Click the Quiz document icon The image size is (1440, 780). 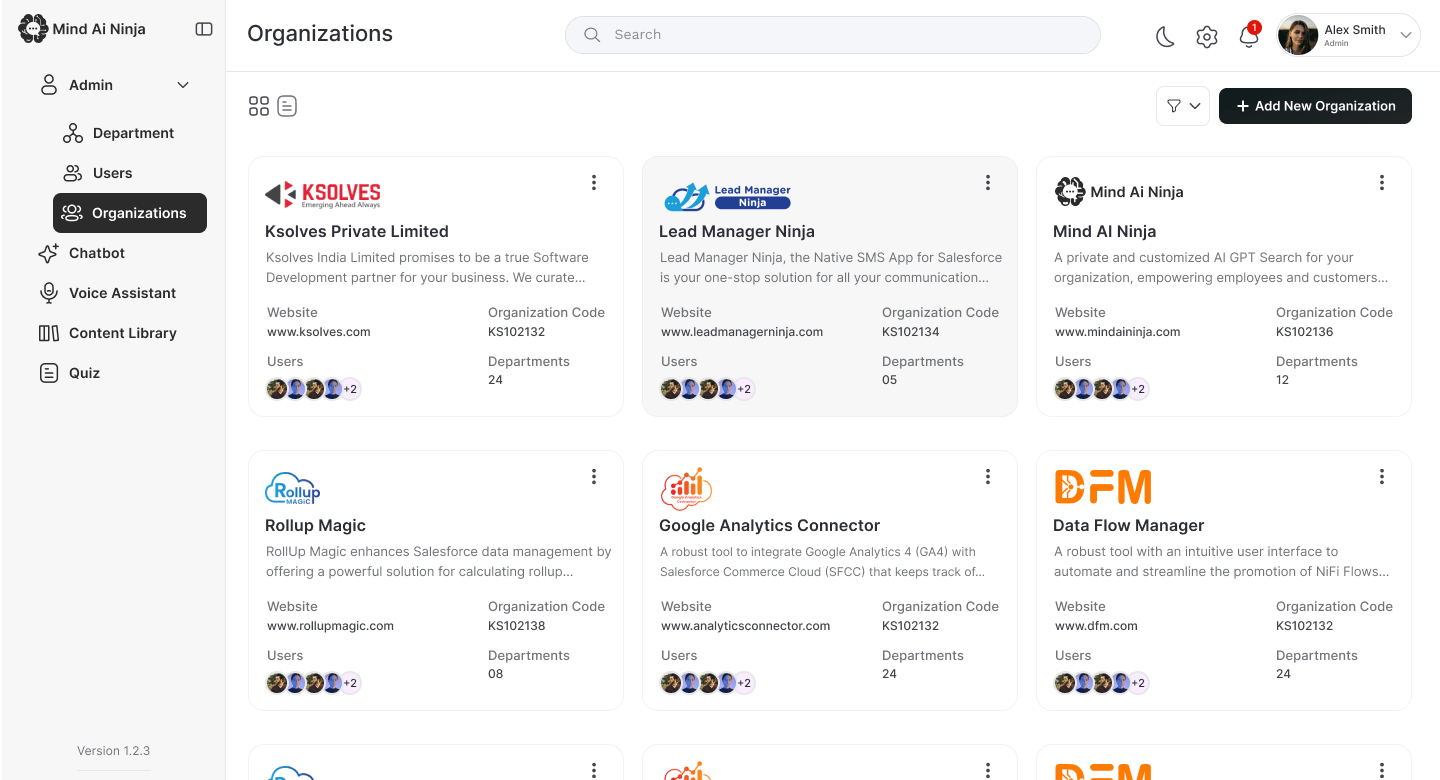pyautogui.click(x=48, y=373)
